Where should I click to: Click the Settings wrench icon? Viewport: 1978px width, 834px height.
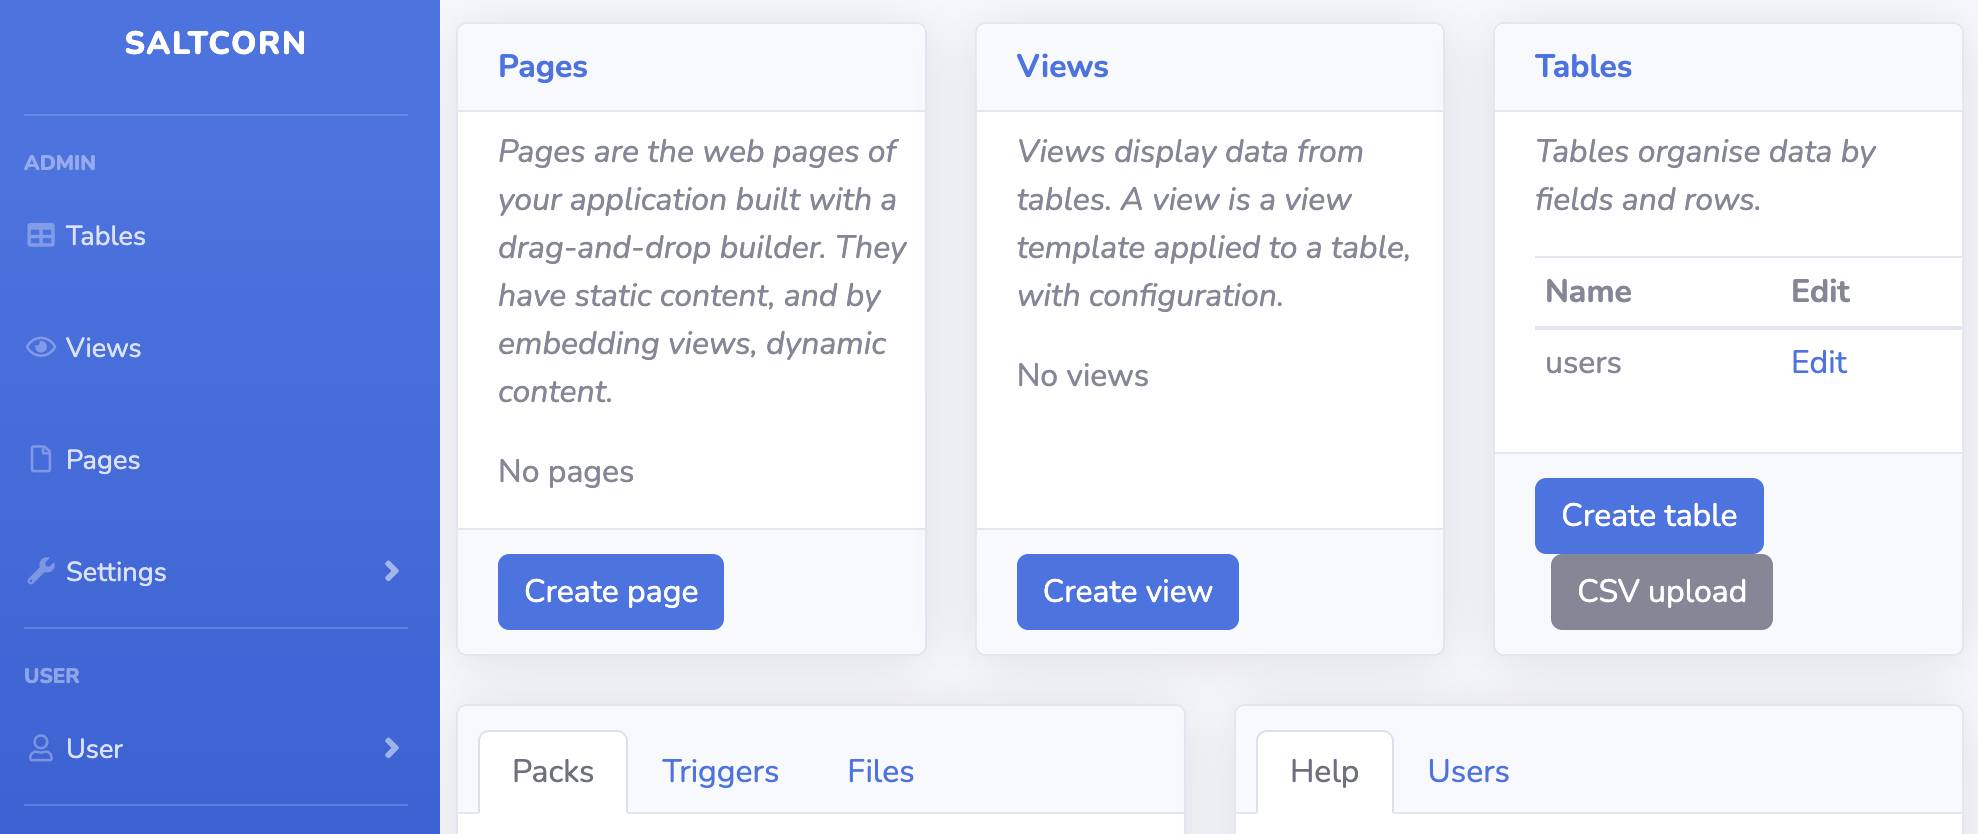tap(41, 572)
